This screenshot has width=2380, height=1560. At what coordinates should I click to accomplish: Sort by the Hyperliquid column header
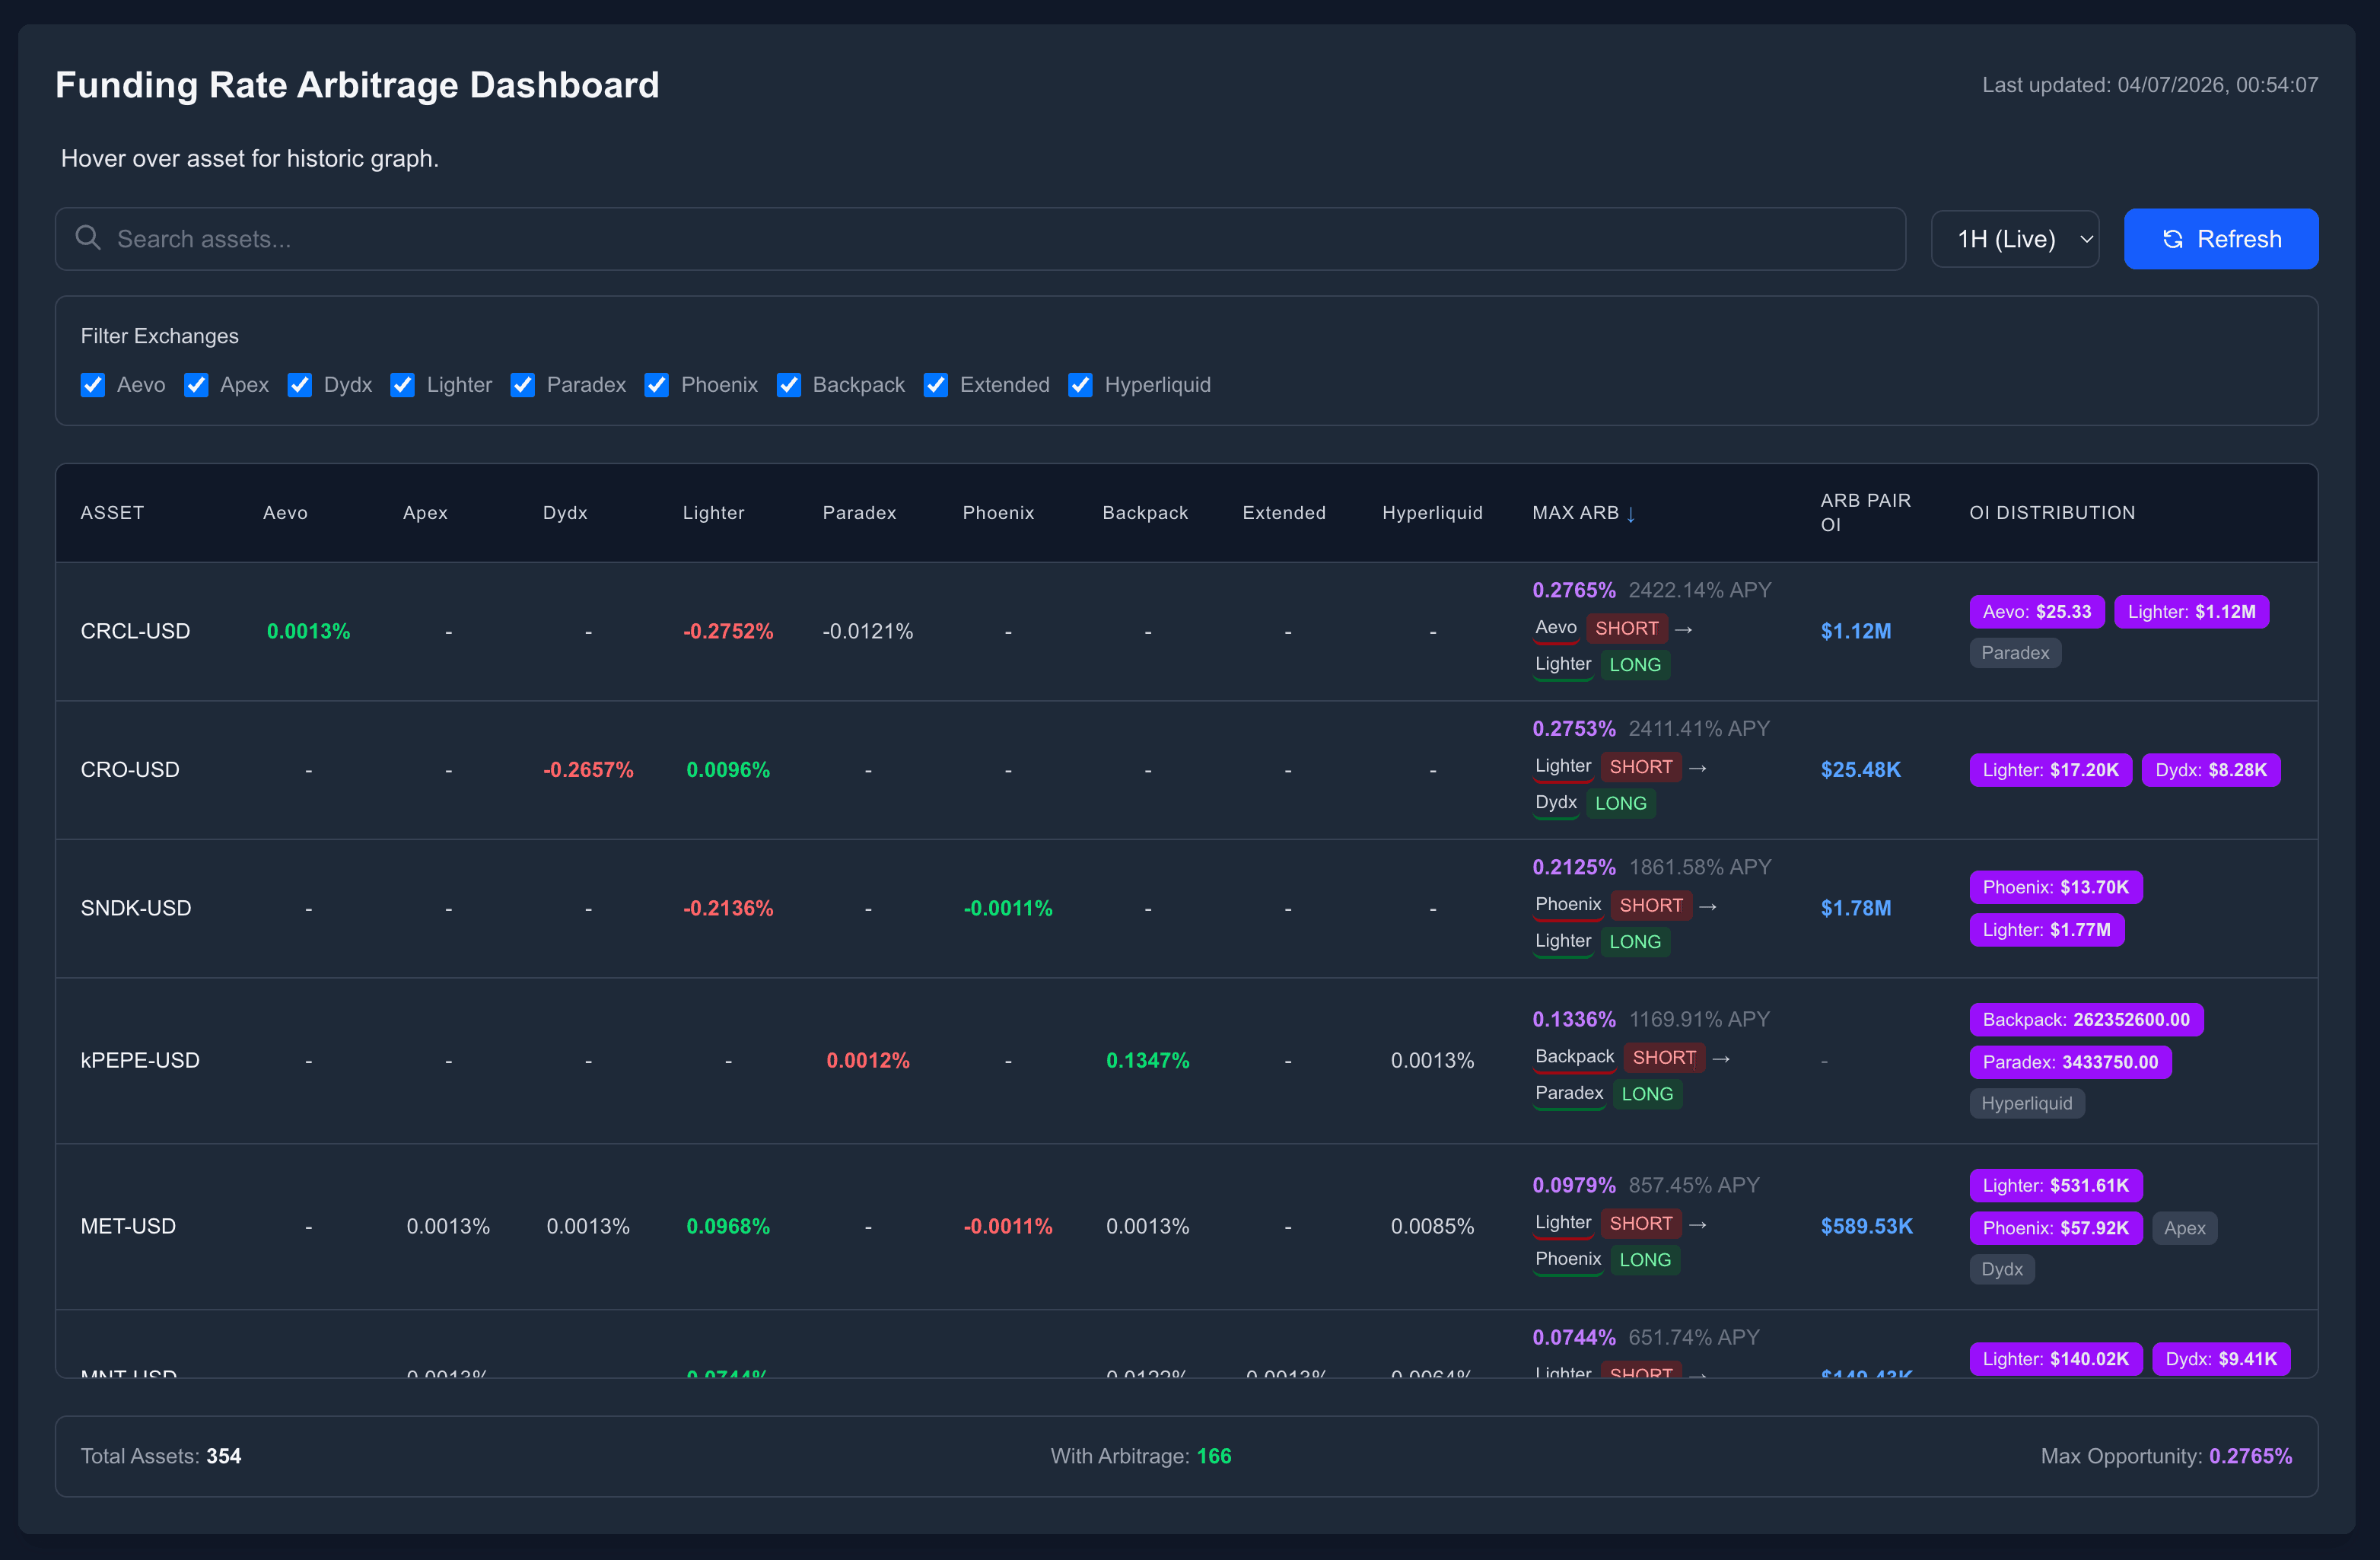coord(1432,513)
